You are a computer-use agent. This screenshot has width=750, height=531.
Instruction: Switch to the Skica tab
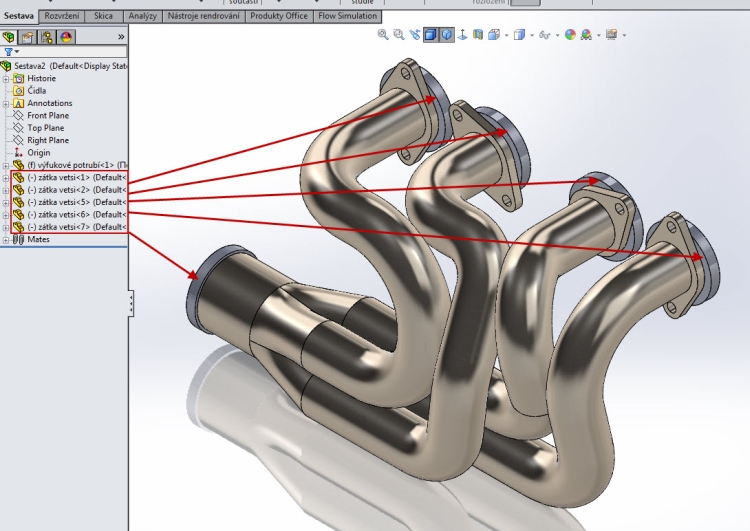103,16
